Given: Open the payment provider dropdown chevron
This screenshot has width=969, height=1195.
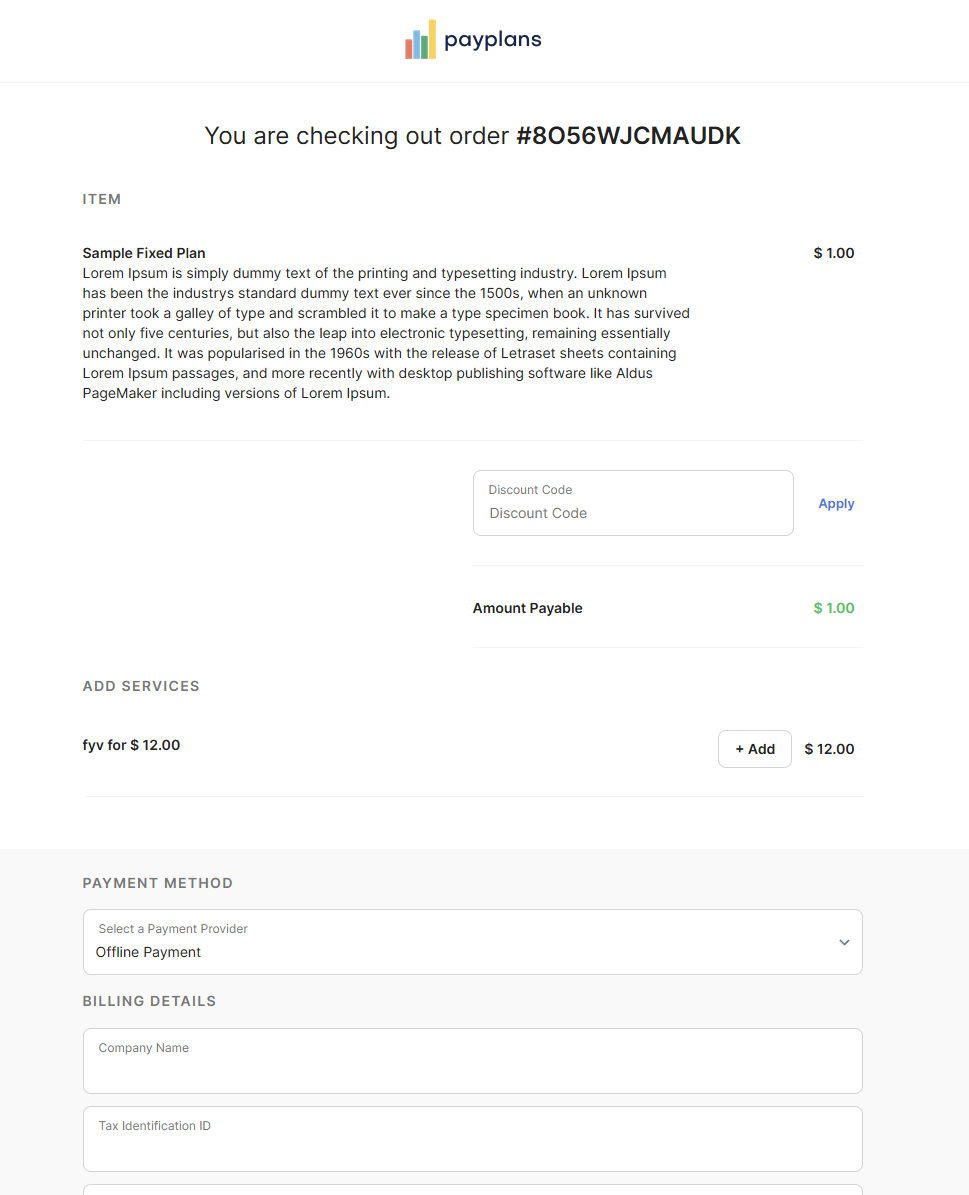Looking at the screenshot, I should (843, 941).
